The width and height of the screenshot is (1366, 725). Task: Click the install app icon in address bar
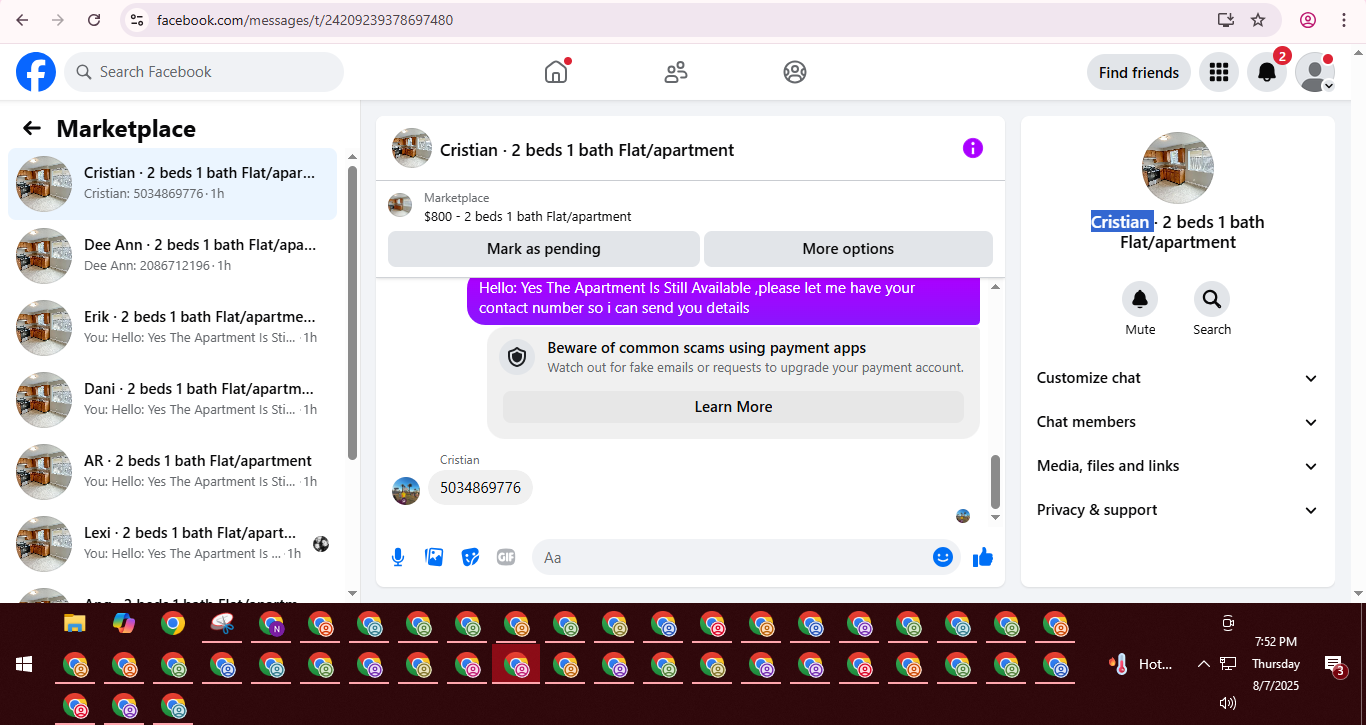(x=1226, y=20)
